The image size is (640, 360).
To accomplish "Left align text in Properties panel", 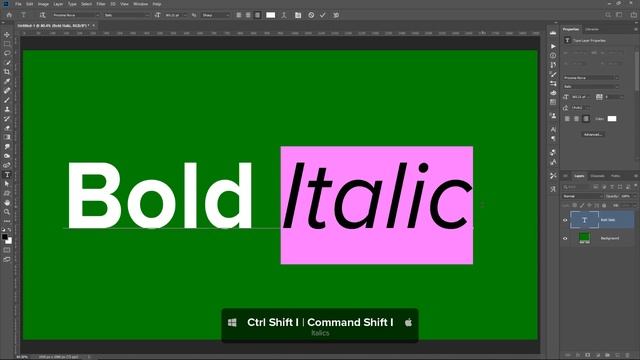I will 567,119.
